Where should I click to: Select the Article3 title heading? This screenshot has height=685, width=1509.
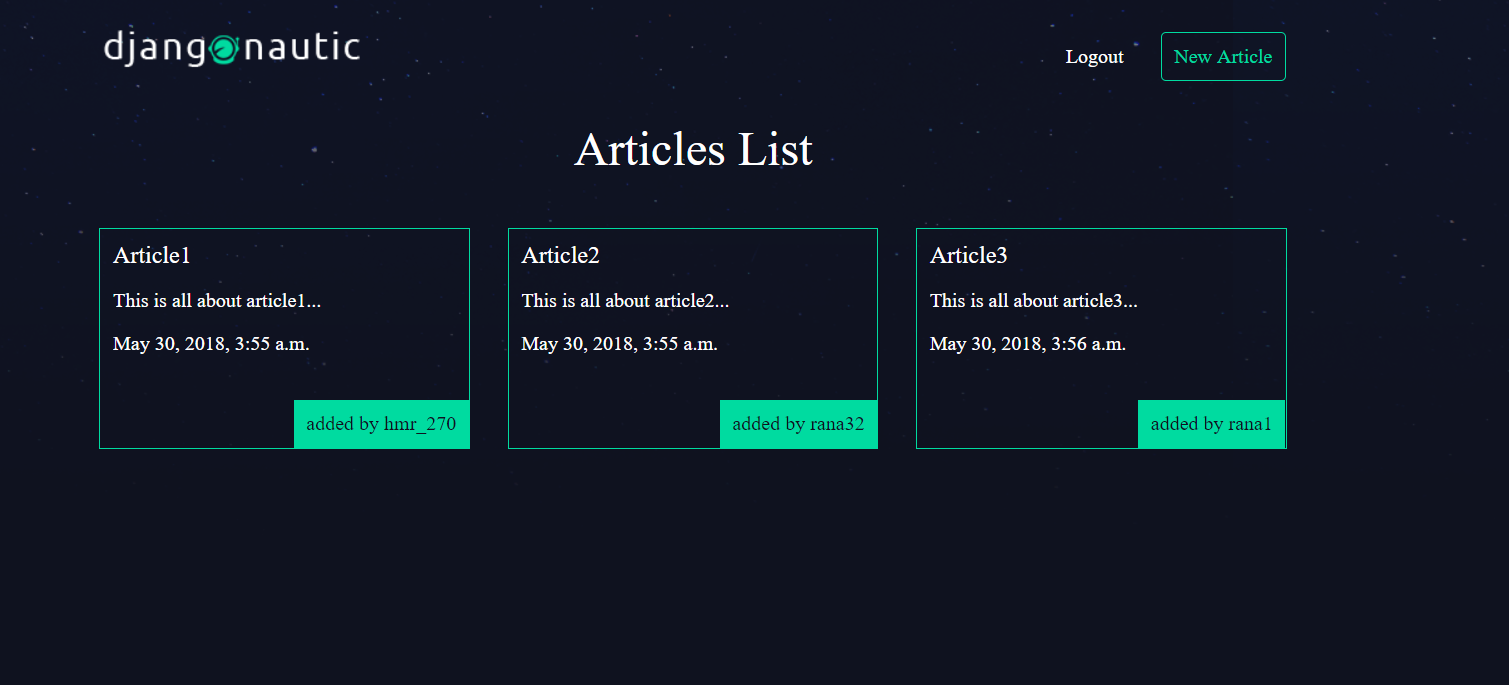pos(968,255)
